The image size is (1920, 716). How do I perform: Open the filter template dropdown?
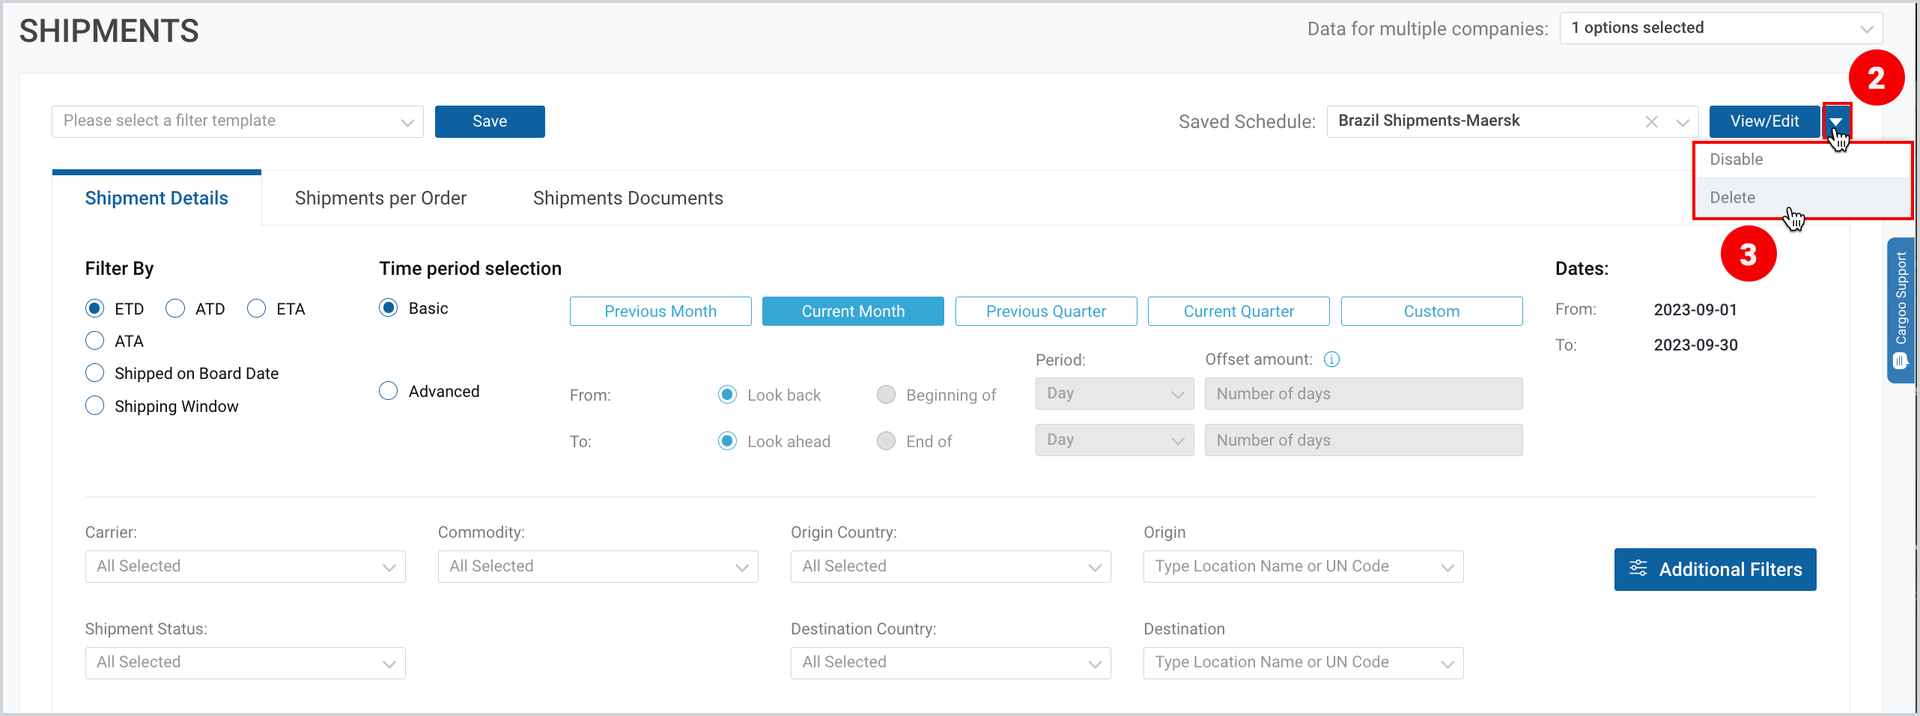[x=238, y=121]
